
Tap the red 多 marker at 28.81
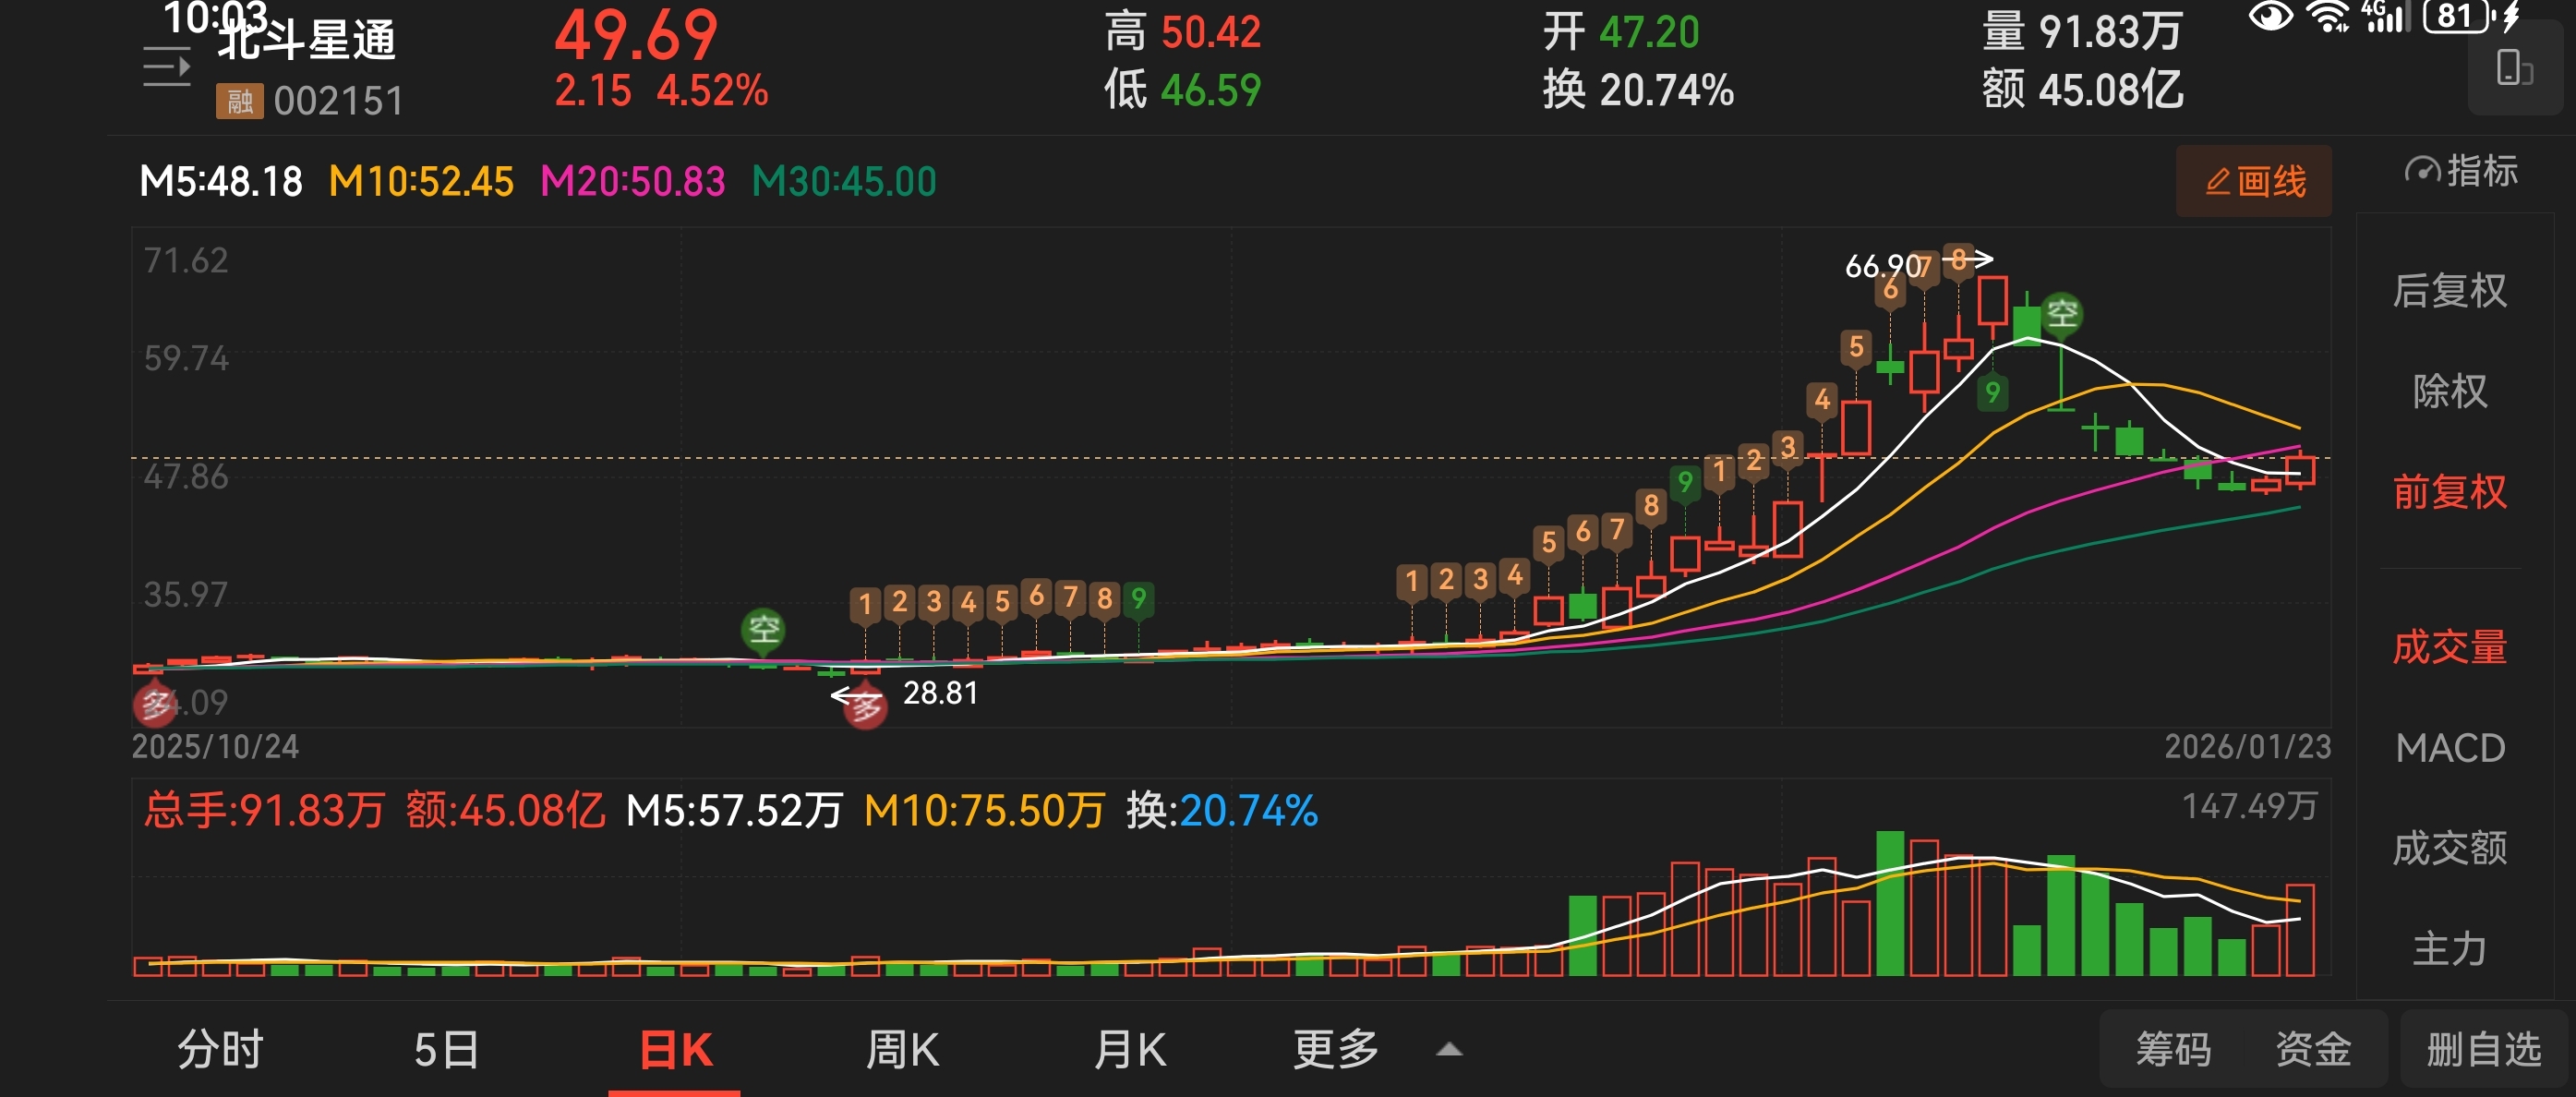coord(865,708)
